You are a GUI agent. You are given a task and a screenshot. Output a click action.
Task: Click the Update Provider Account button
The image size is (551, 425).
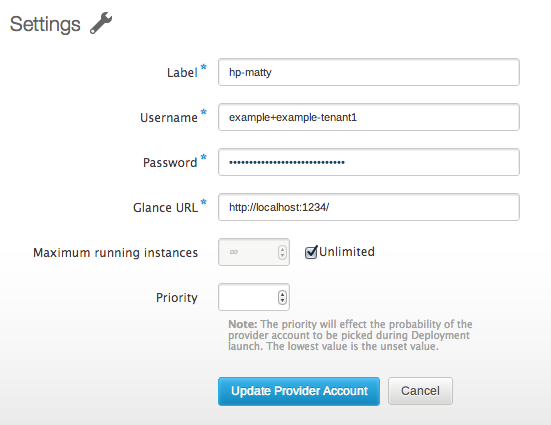pyautogui.click(x=299, y=391)
